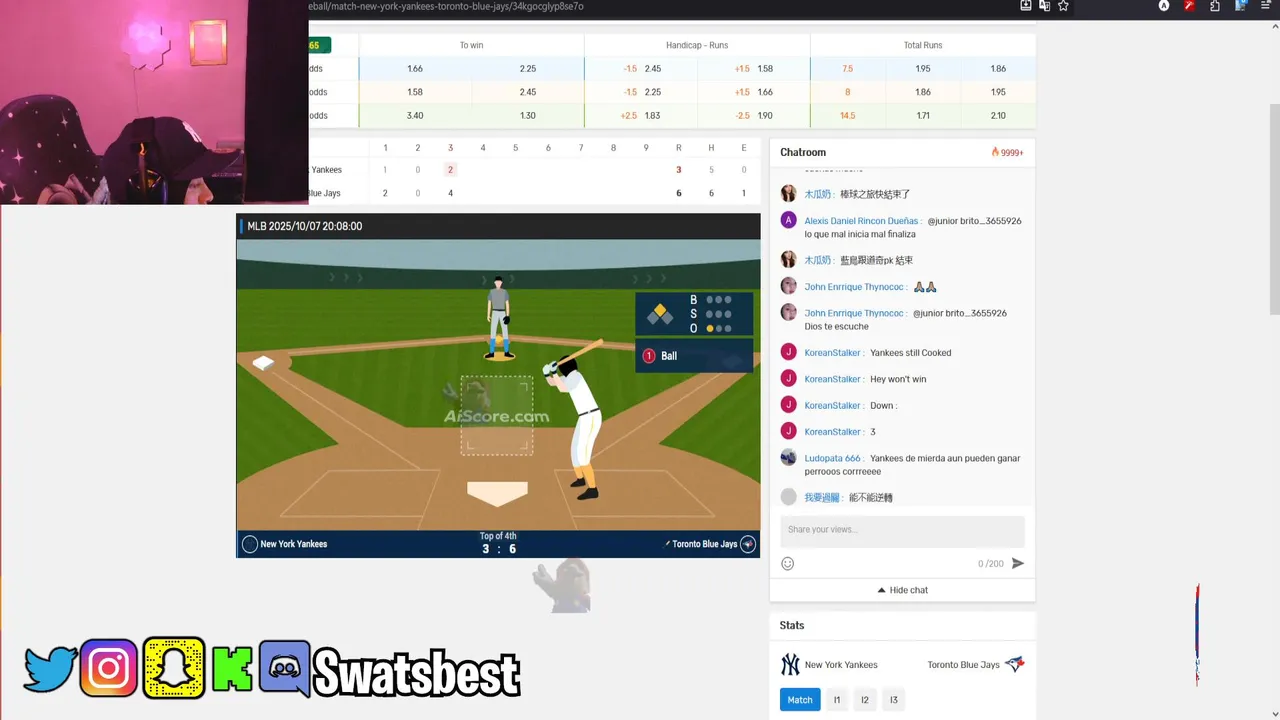Open the browser main menu icon
This screenshot has width=1280, height=720.
coord(1265,6)
